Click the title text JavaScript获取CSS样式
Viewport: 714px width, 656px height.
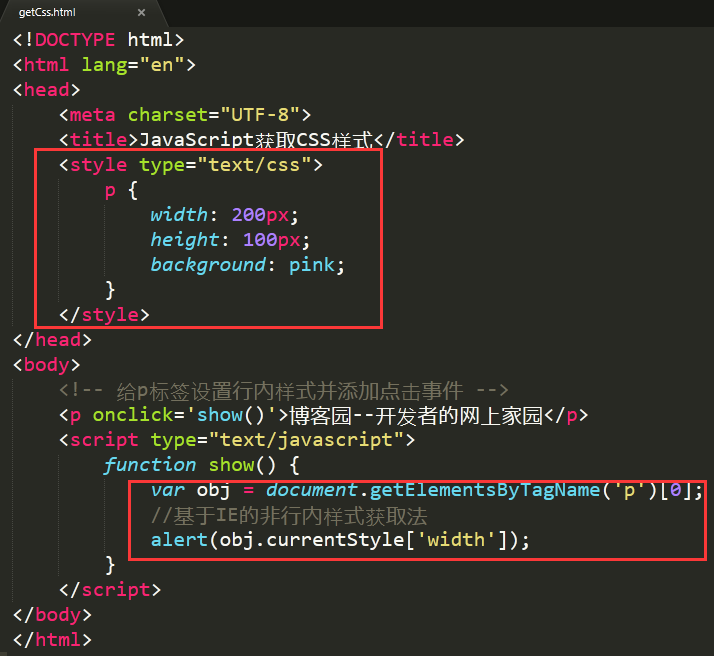coord(256,140)
